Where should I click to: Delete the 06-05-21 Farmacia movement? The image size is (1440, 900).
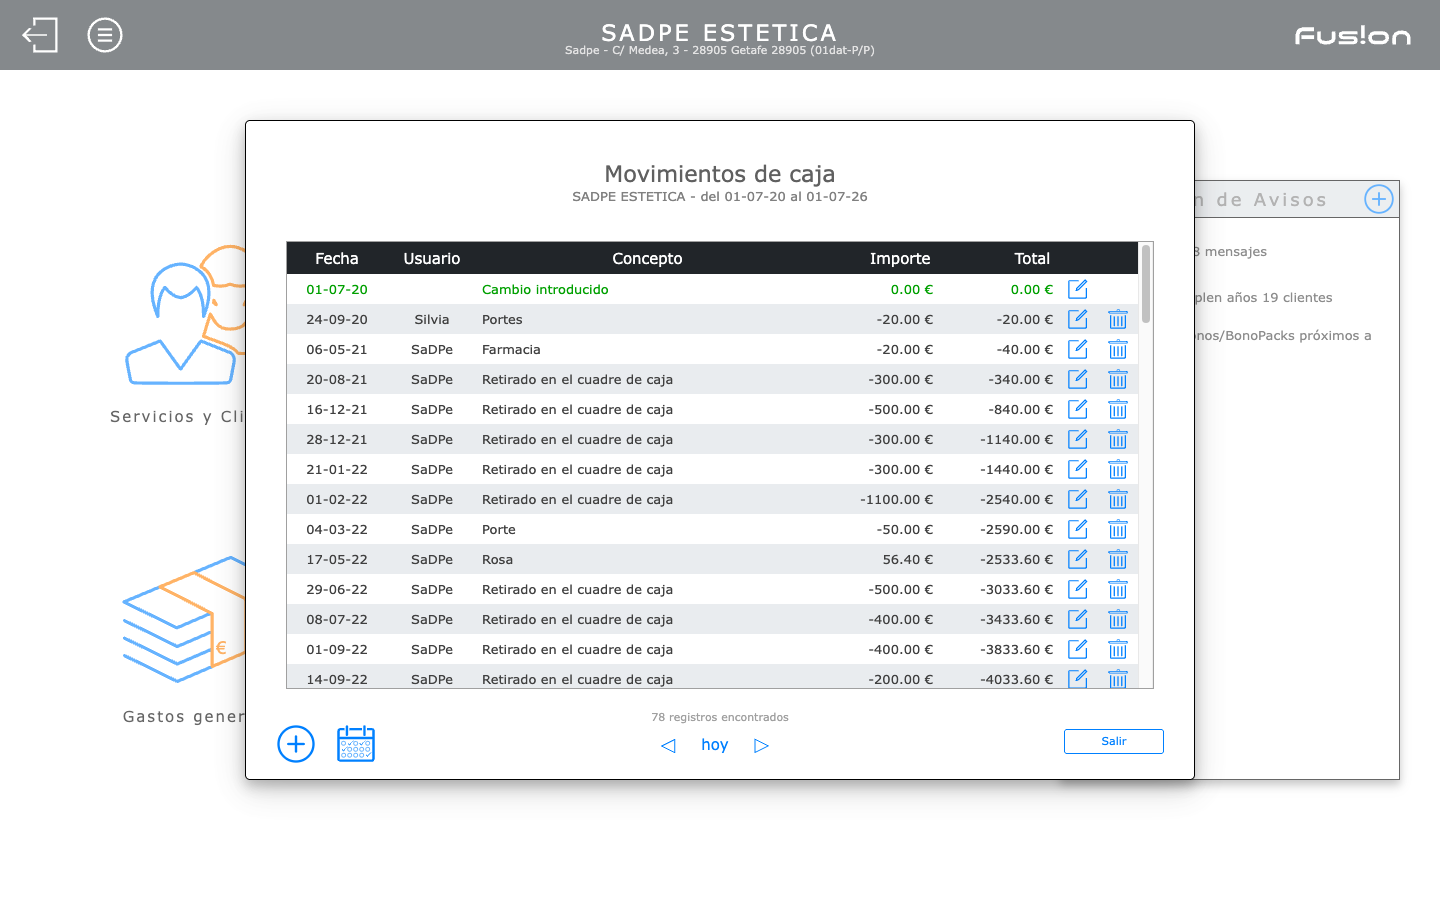[x=1118, y=349]
